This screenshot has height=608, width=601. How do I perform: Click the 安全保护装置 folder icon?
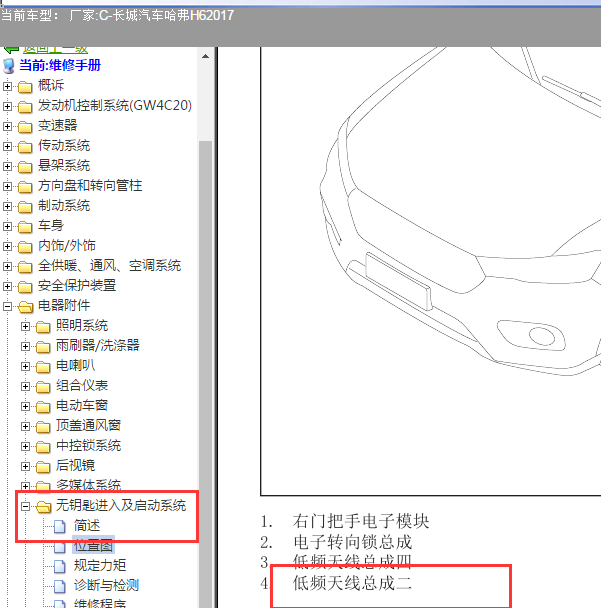coord(25,287)
